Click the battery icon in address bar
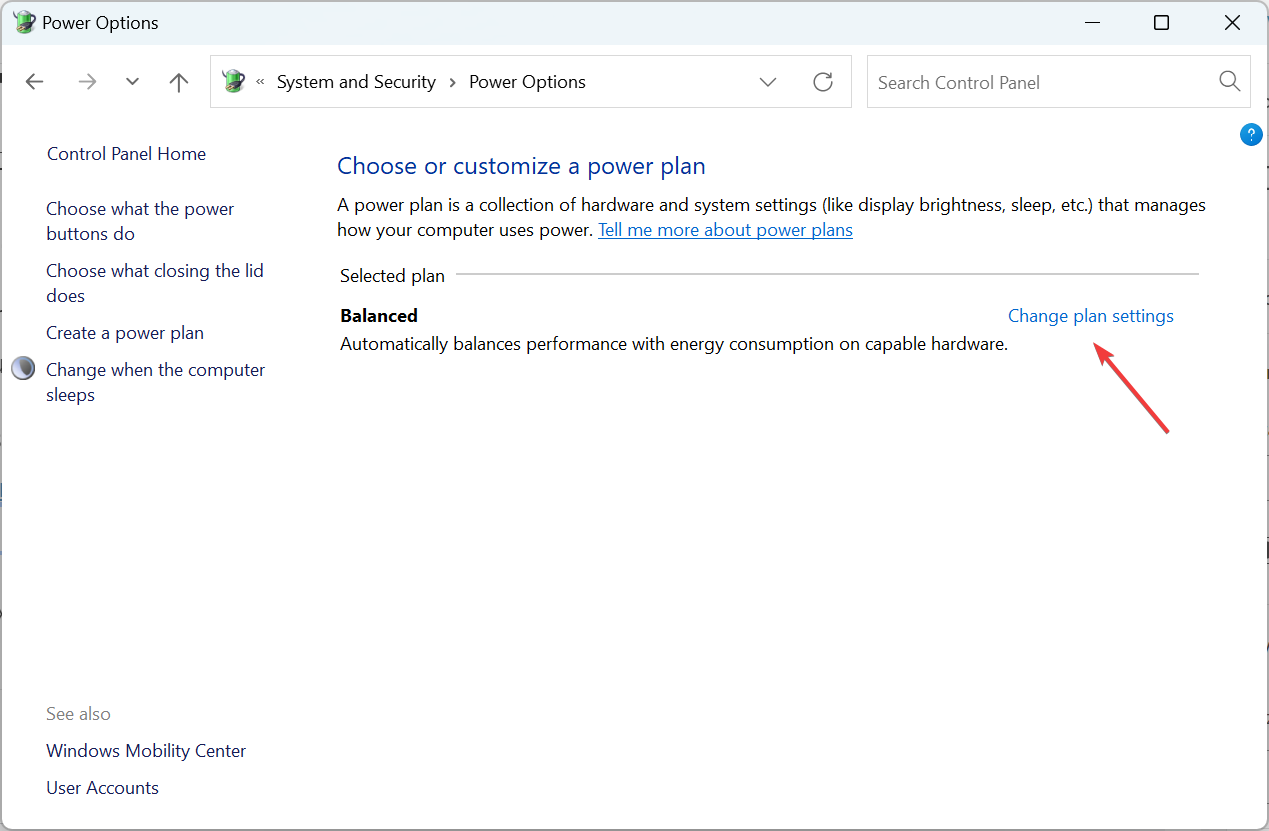1269x831 pixels. (x=234, y=82)
